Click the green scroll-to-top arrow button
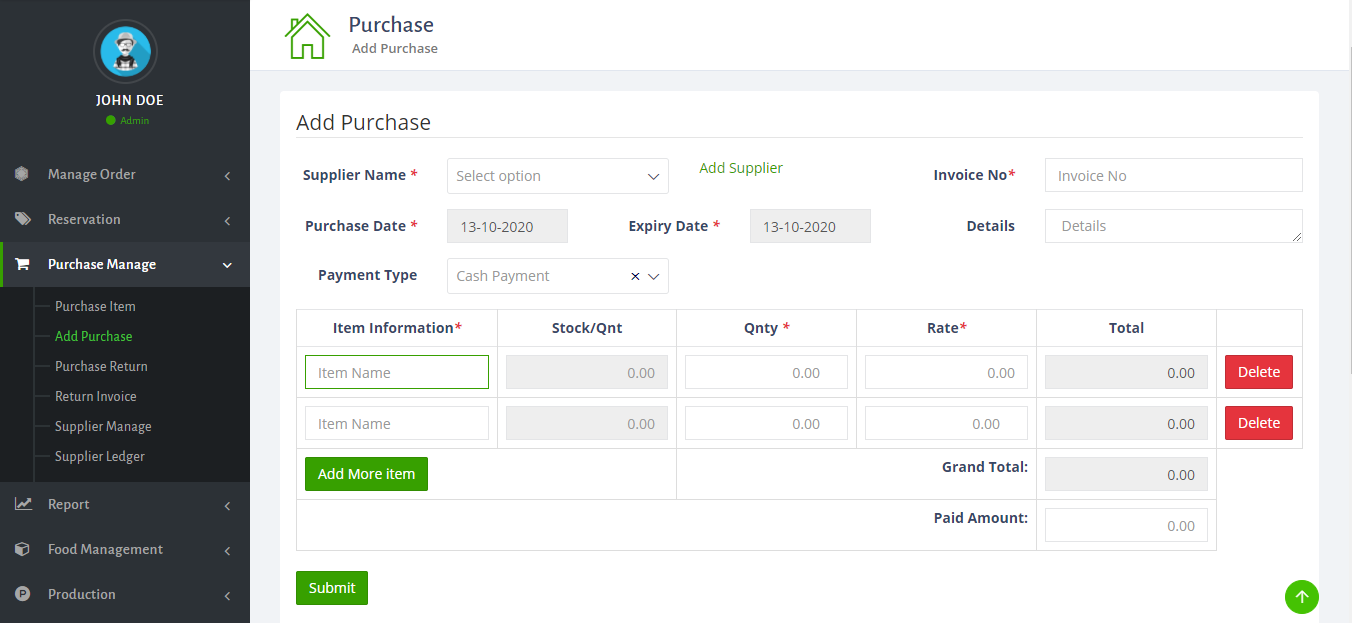The width and height of the screenshot is (1352, 623). point(1301,597)
